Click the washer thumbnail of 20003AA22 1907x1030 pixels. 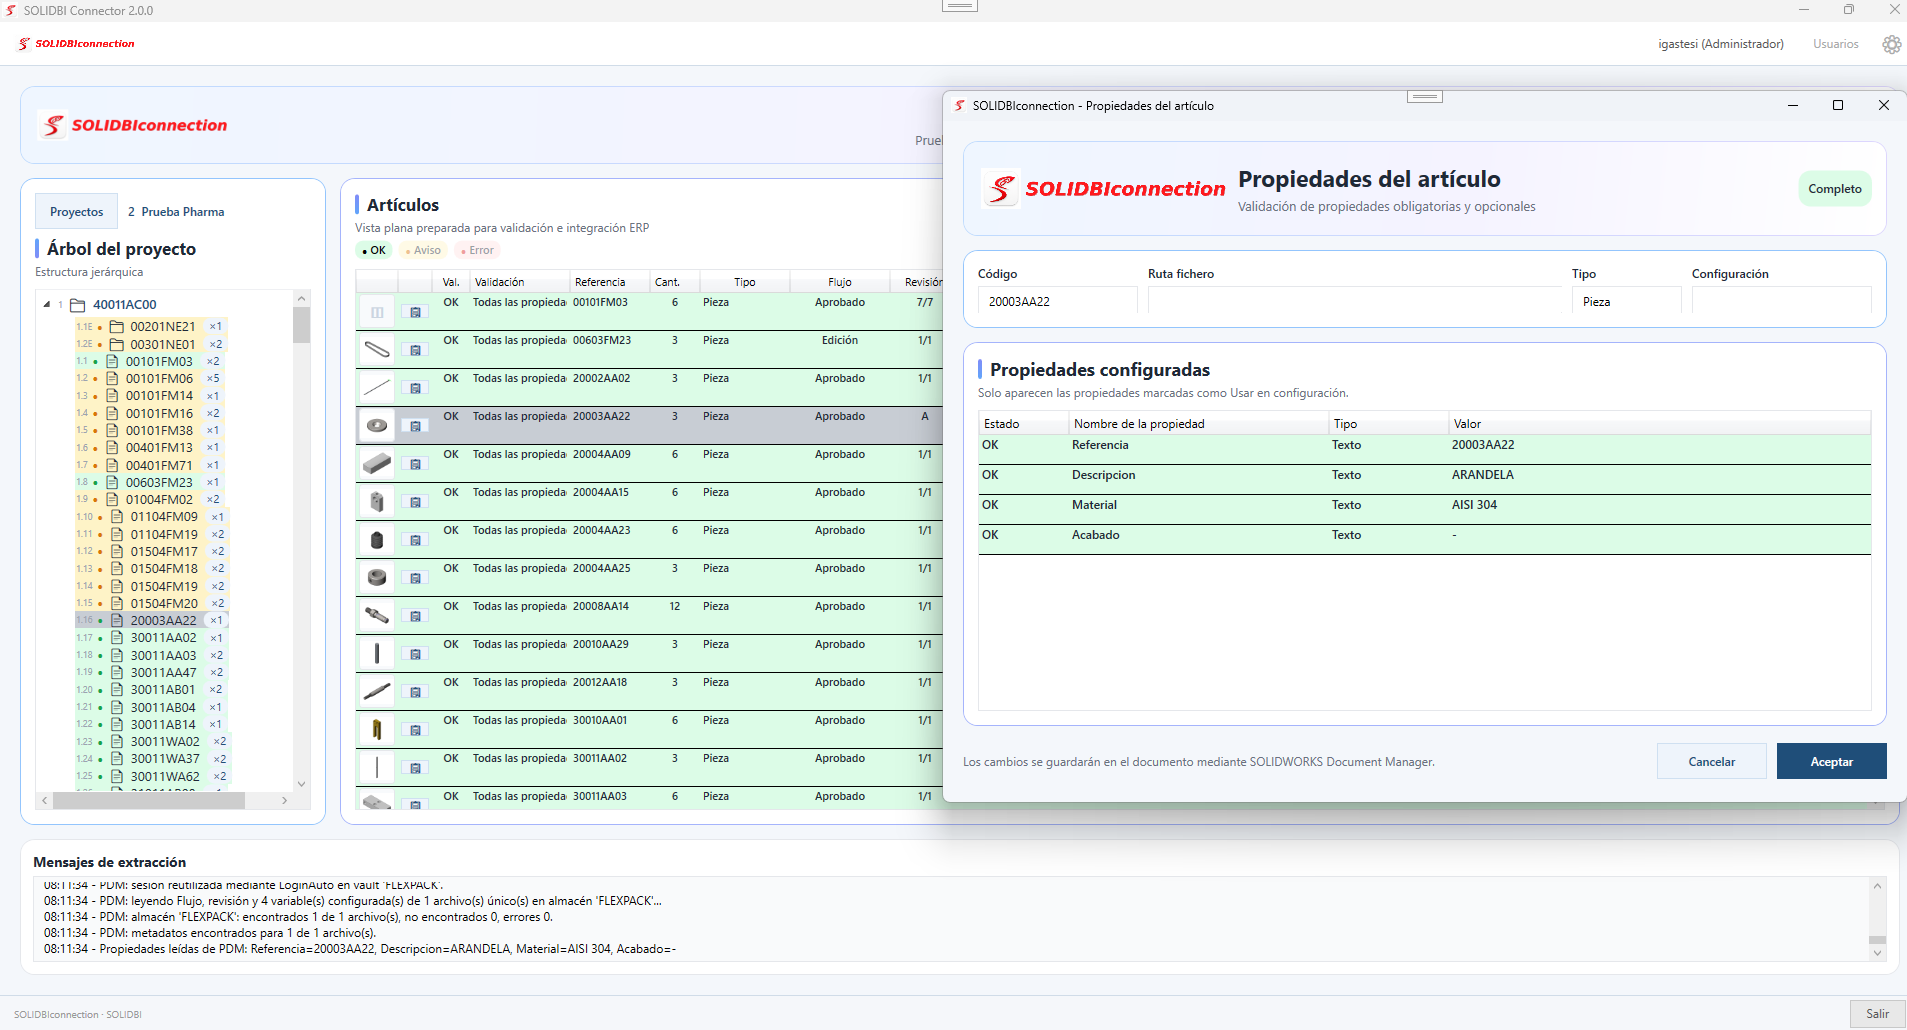[x=377, y=426]
